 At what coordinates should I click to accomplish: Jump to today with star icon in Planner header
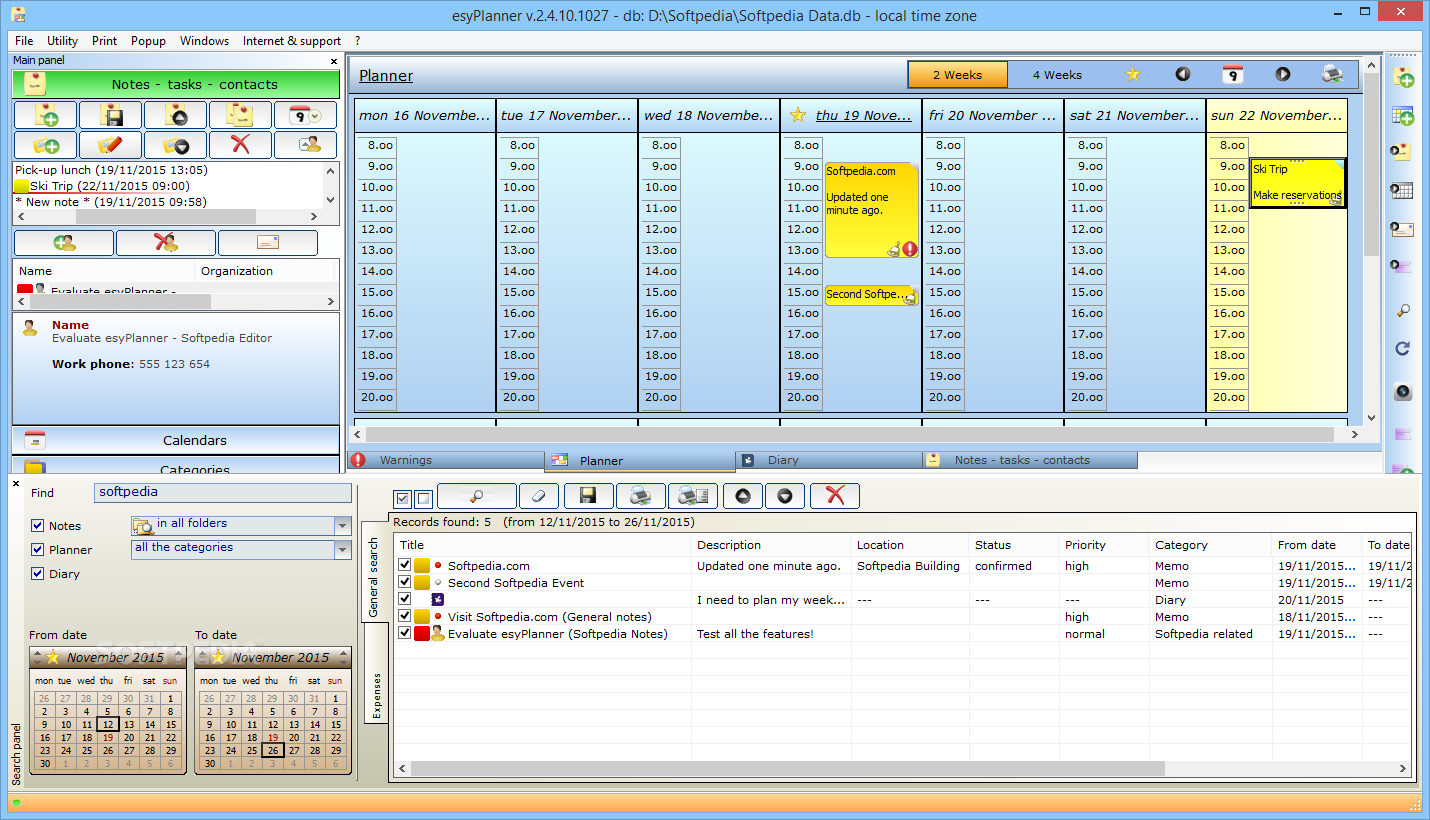pos(1133,74)
